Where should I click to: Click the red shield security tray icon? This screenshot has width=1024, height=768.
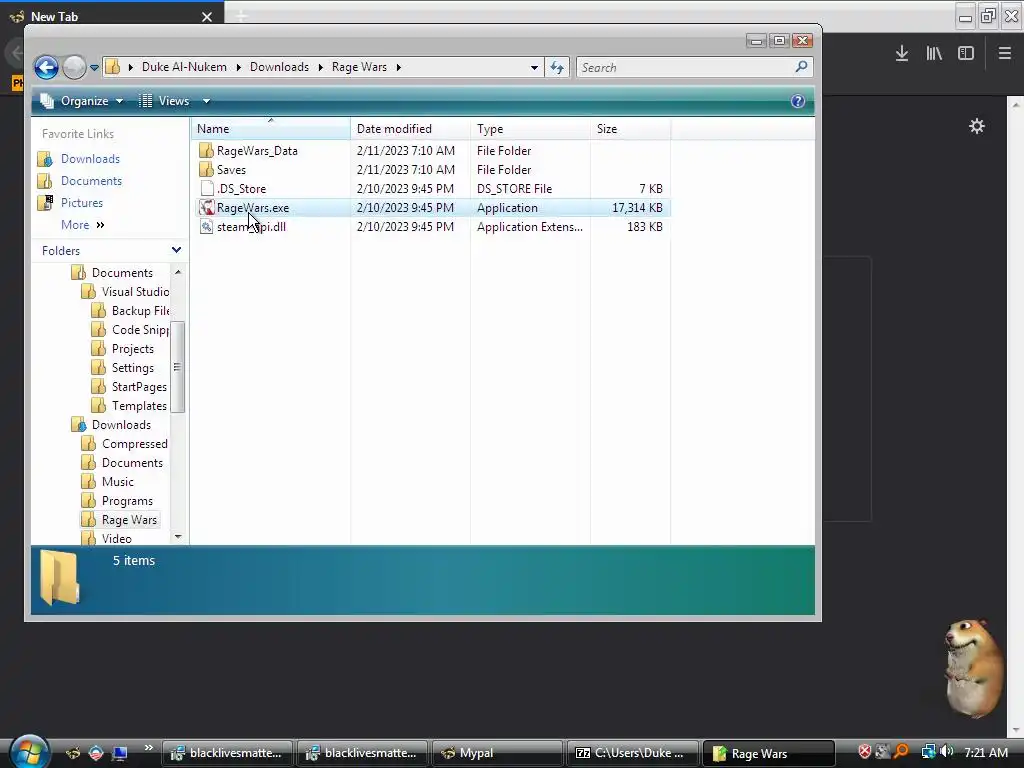click(x=865, y=752)
